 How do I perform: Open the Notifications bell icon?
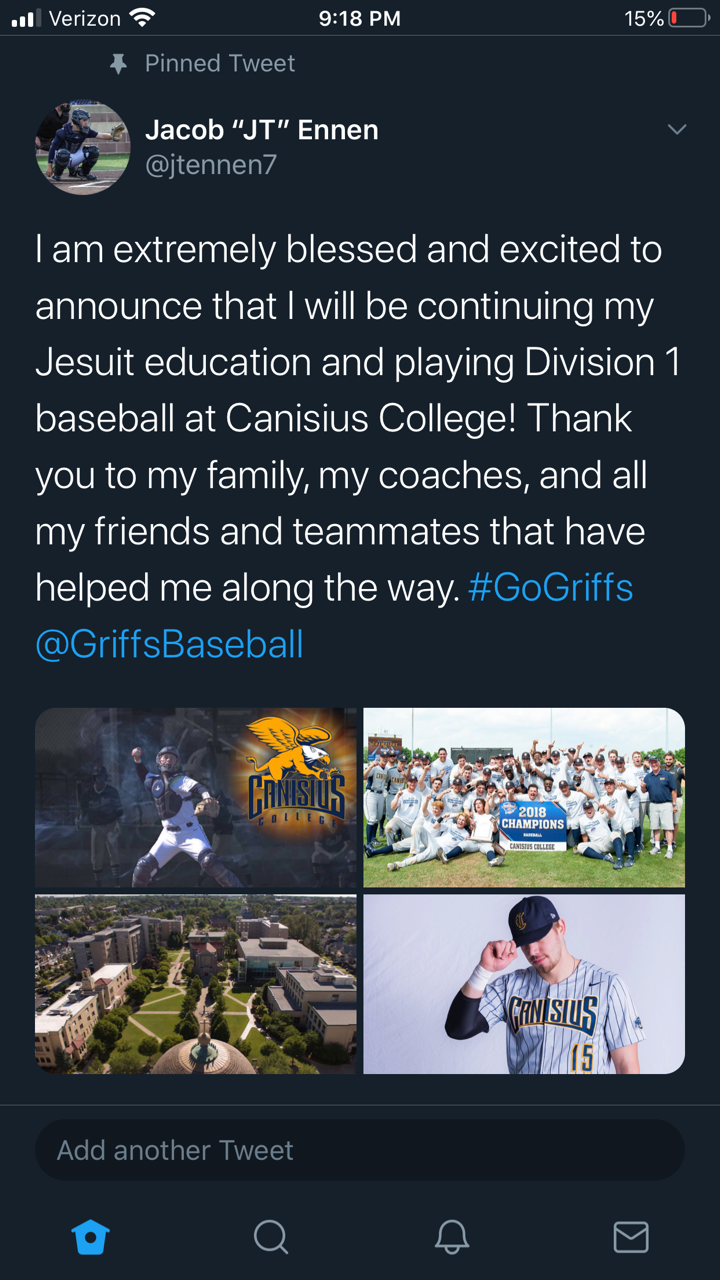click(x=452, y=1237)
